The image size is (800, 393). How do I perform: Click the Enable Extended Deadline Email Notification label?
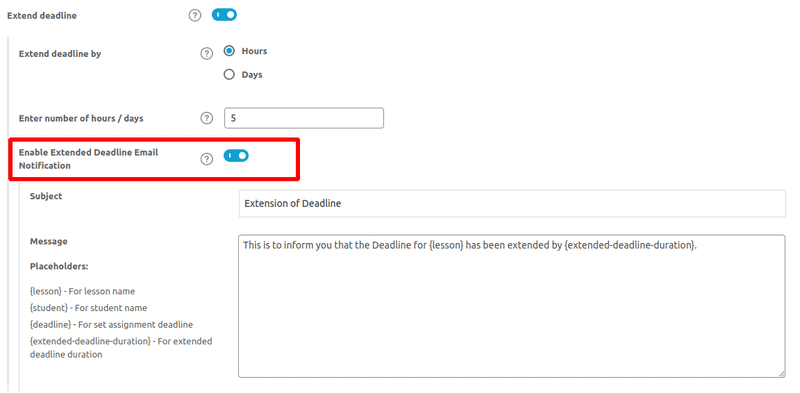[89, 159]
